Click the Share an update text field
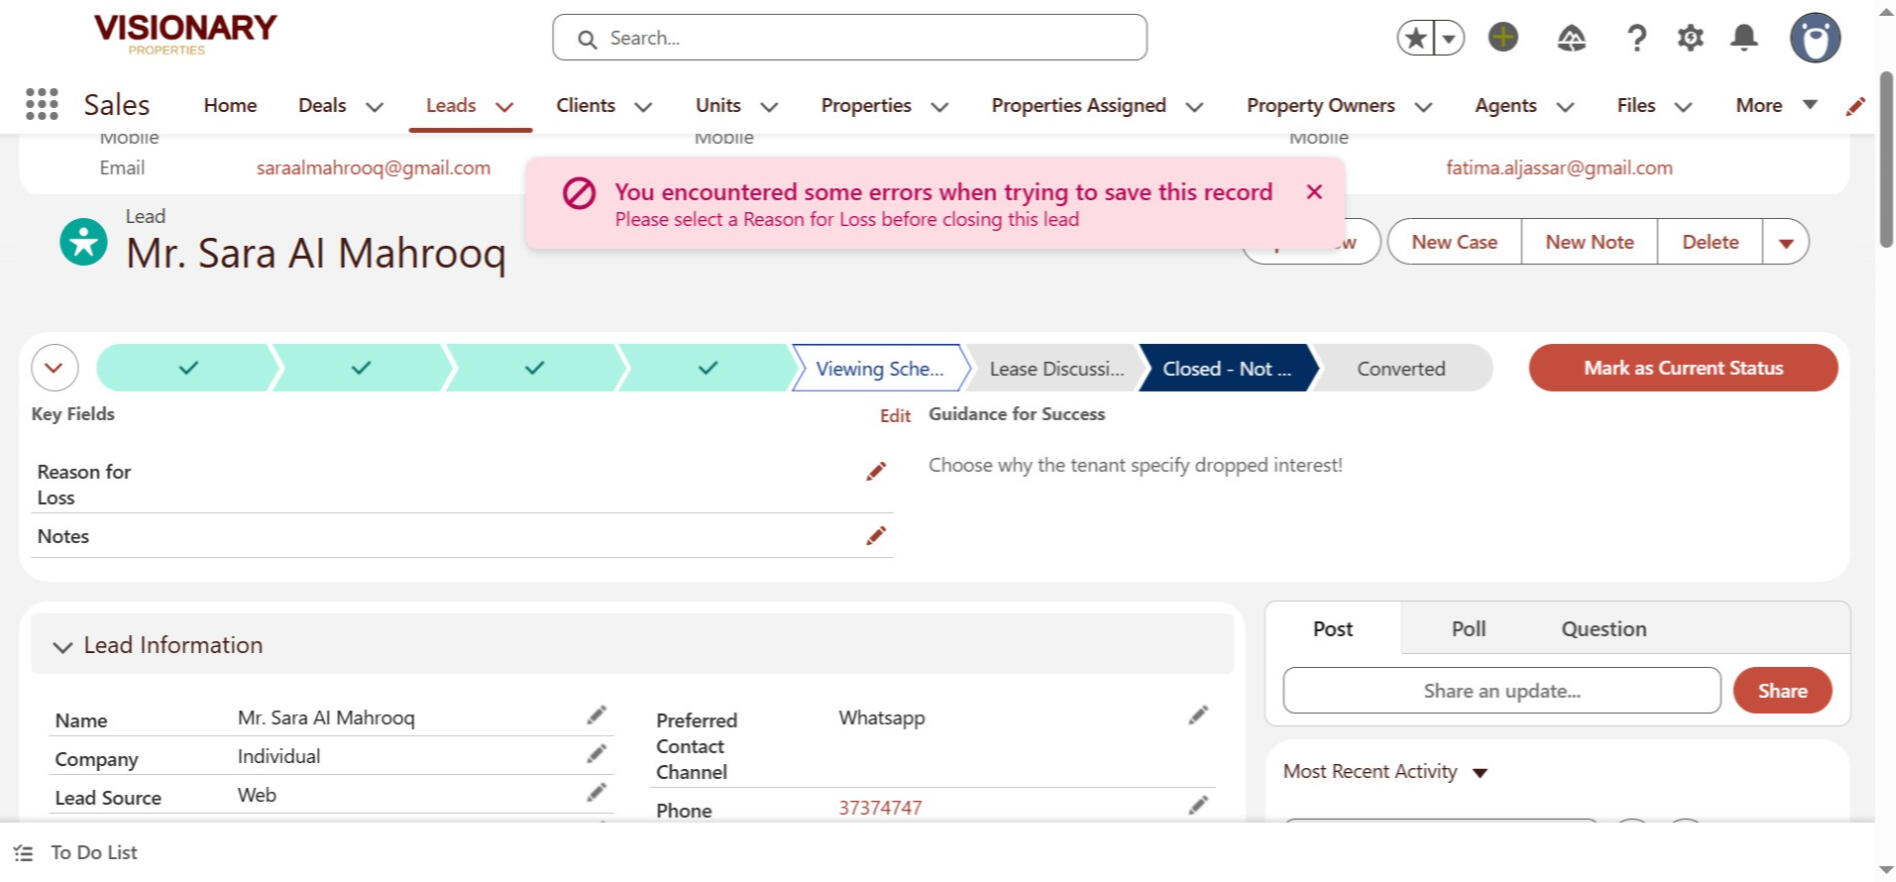 [1501, 691]
